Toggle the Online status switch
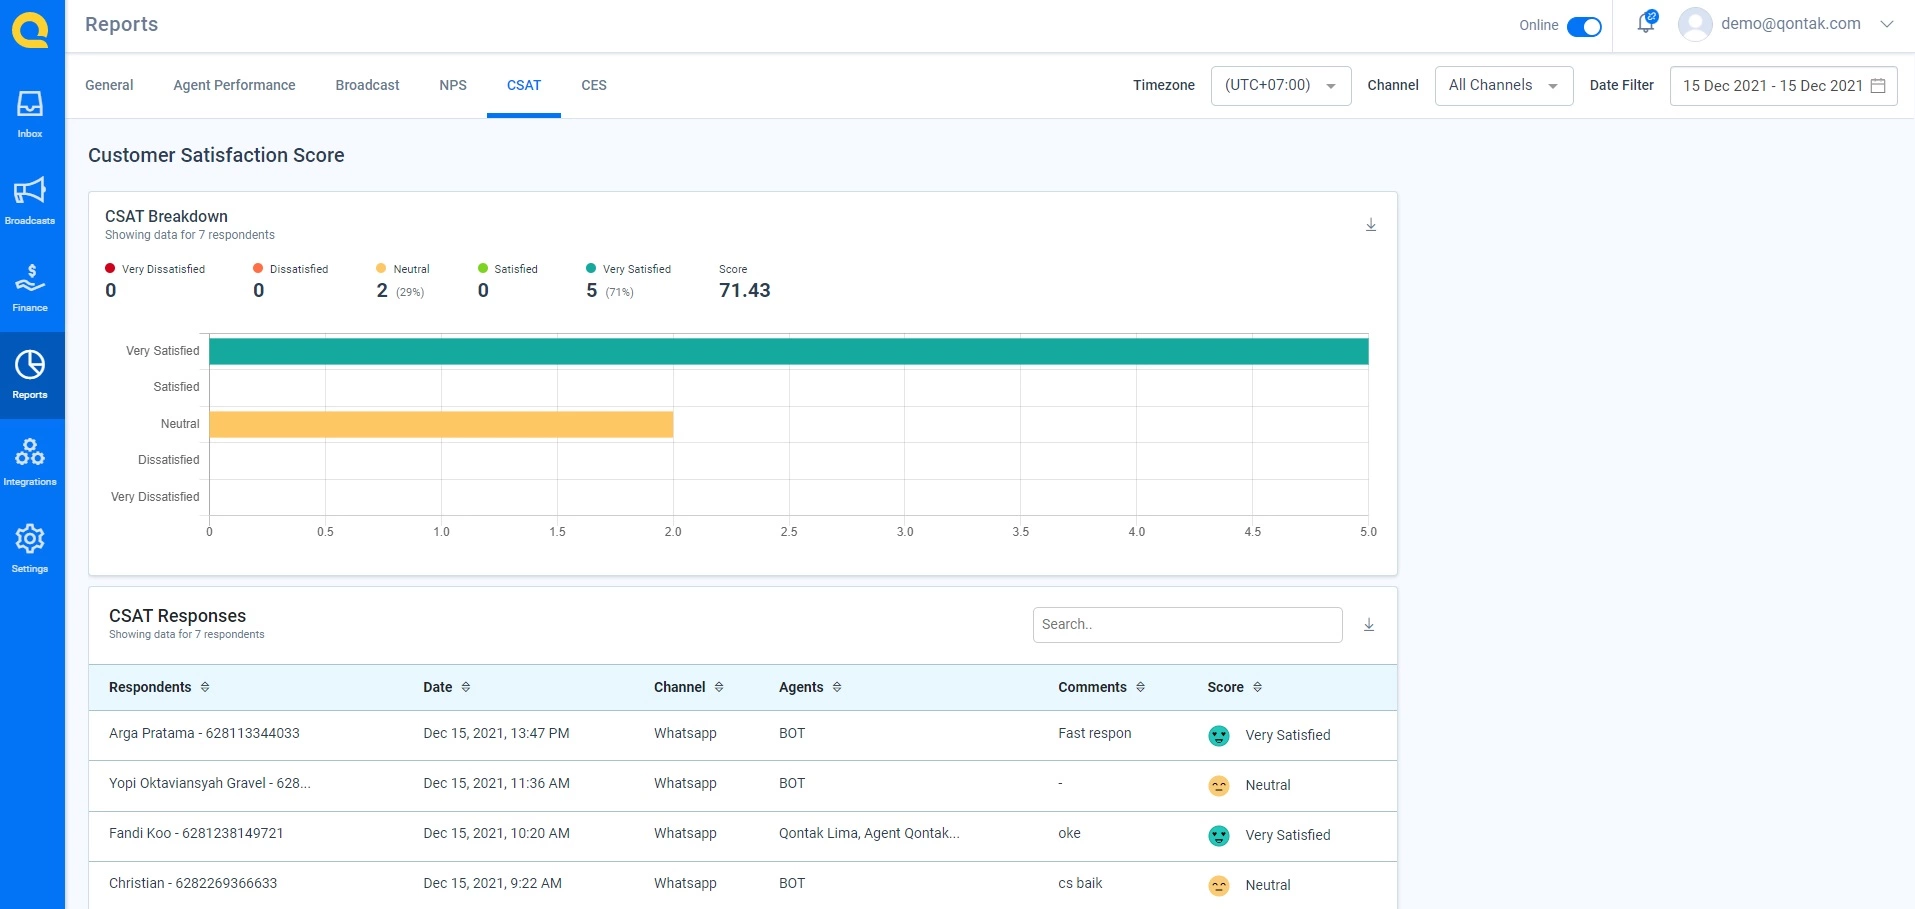This screenshot has width=1915, height=909. pos(1584,27)
